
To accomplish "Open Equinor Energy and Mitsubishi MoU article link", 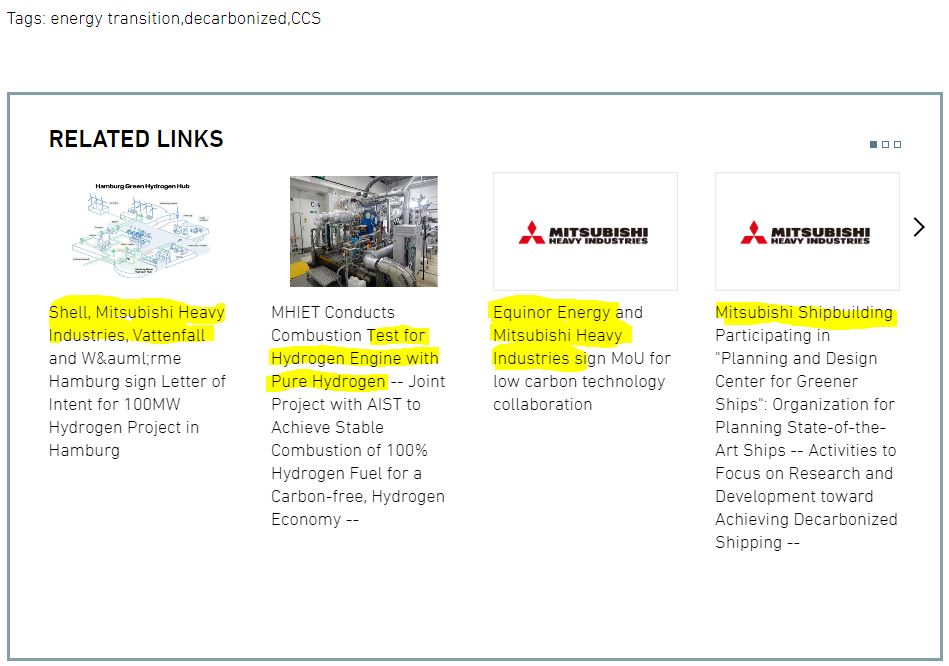I will pyautogui.click(x=582, y=358).
